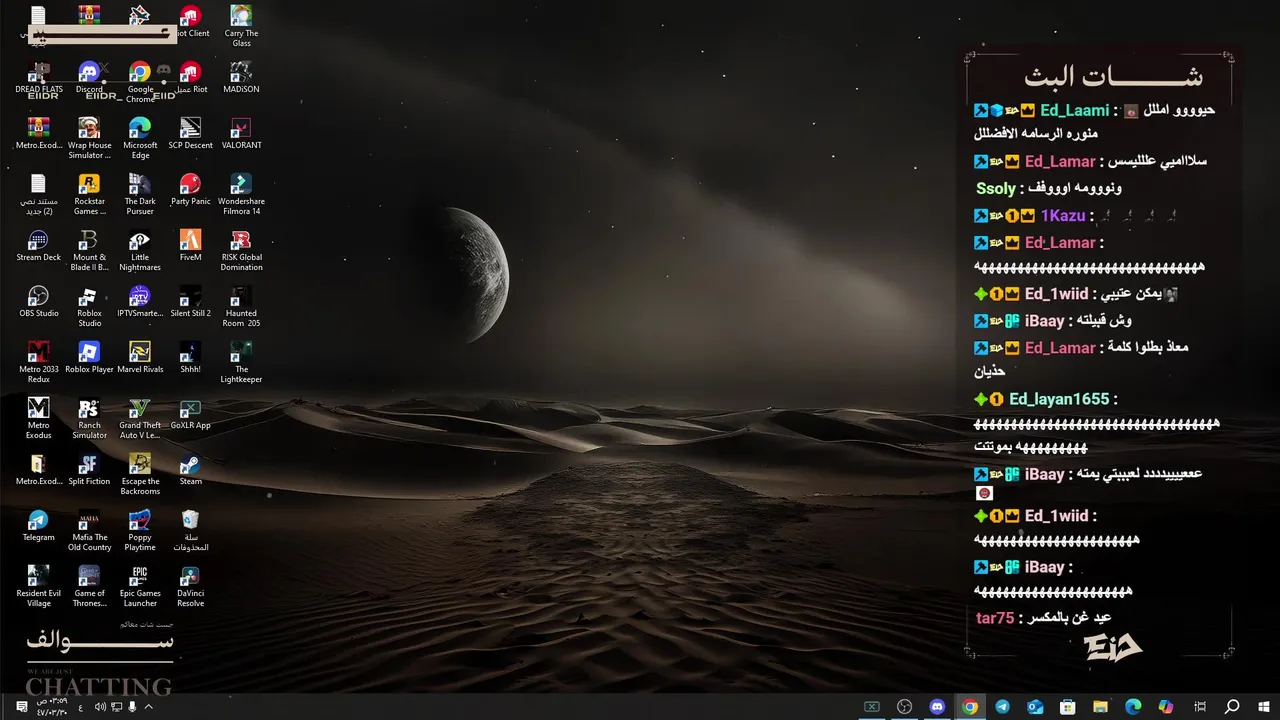Select the Split Fiction desktop shortcut
The height and width of the screenshot is (720, 1280).
coord(89,470)
